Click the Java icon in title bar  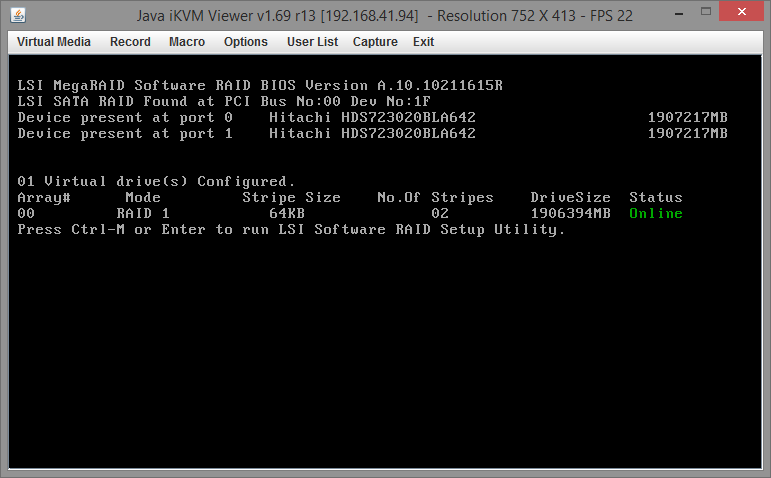click(18, 16)
